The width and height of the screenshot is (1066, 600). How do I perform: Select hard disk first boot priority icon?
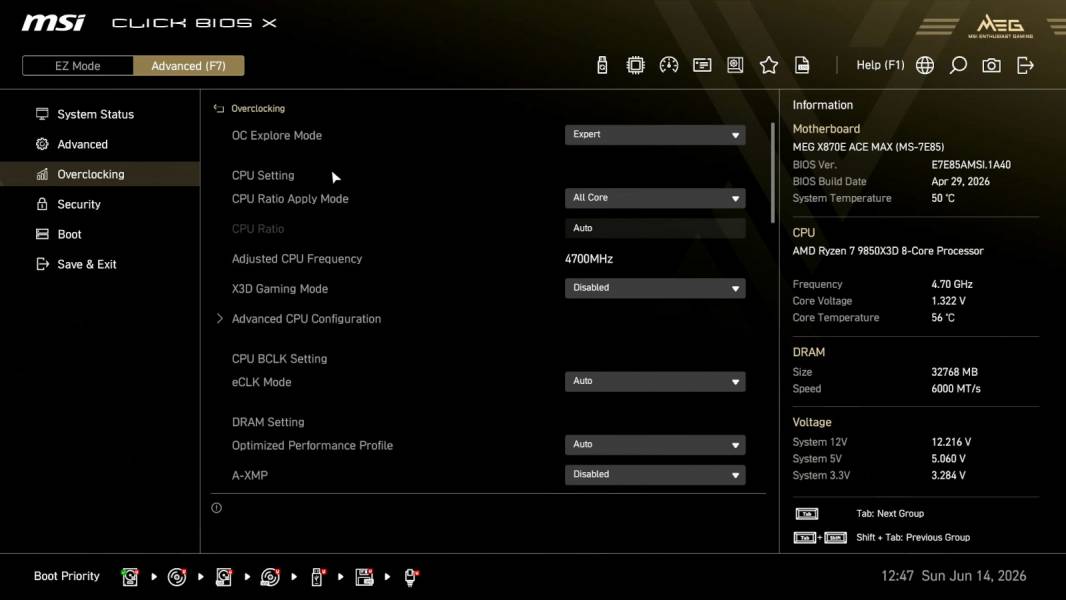[130, 577]
